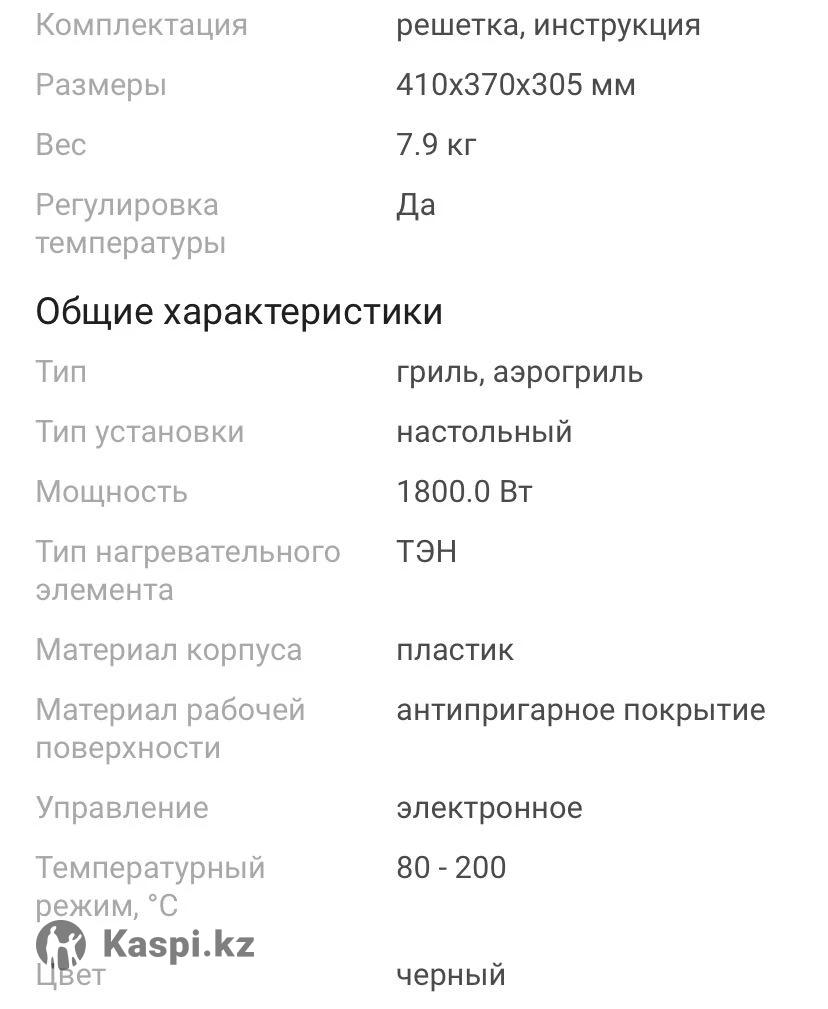Image resolution: width=828 pixels, height=1009 pixels.
Task: Select the Общие характеристики section heading
Action: click(x=239, y=312)
